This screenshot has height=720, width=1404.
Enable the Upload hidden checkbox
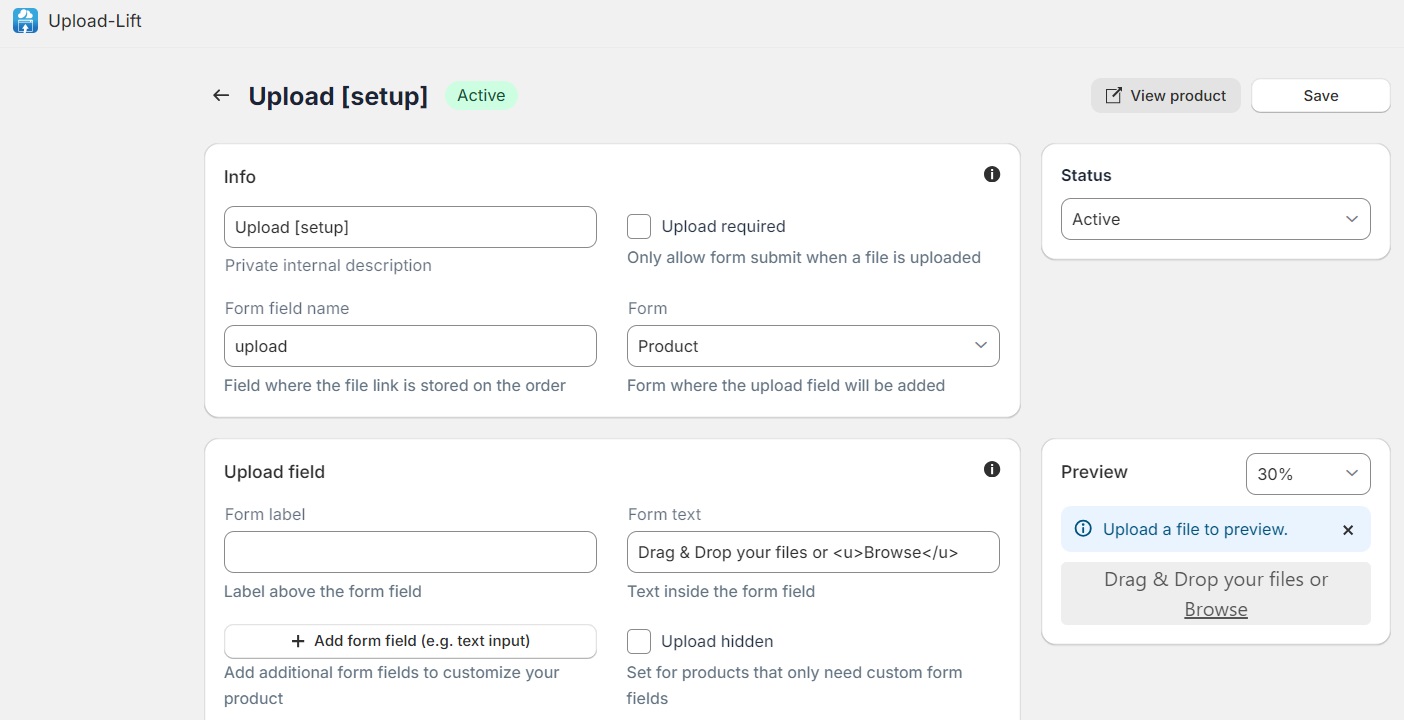pos(639,641)
